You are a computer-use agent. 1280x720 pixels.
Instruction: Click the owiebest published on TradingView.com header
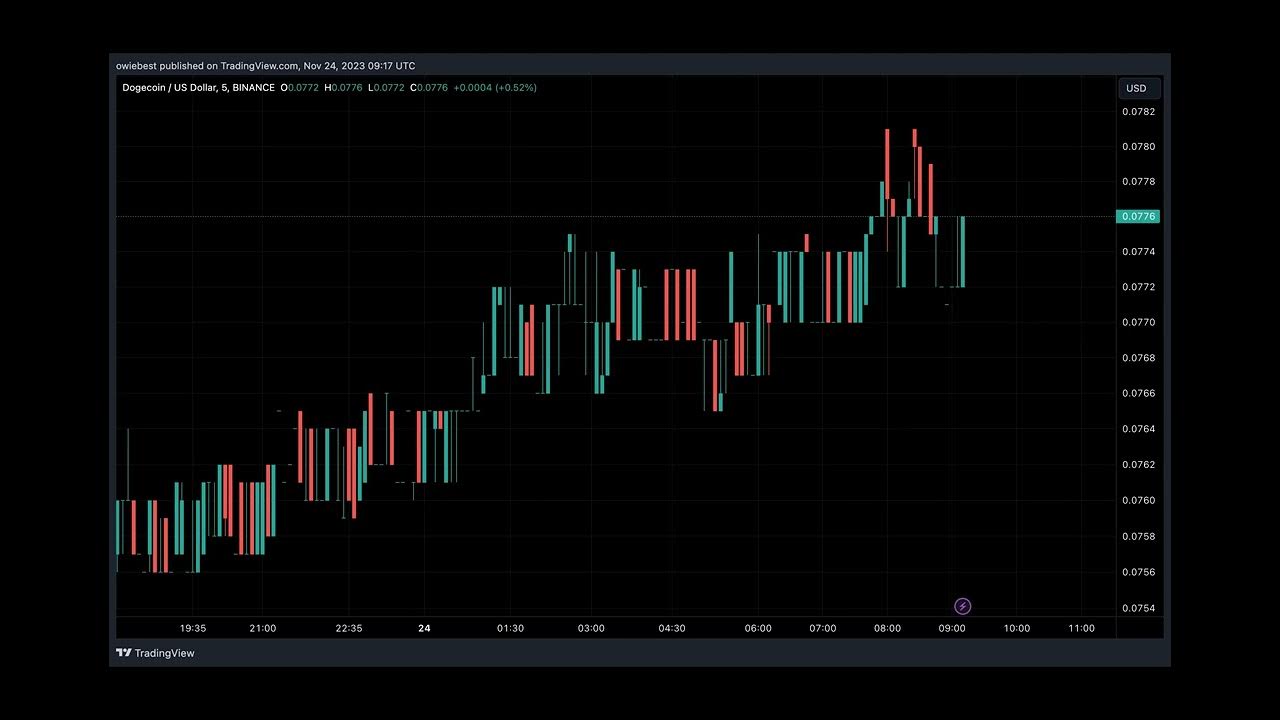pos(265,66)
